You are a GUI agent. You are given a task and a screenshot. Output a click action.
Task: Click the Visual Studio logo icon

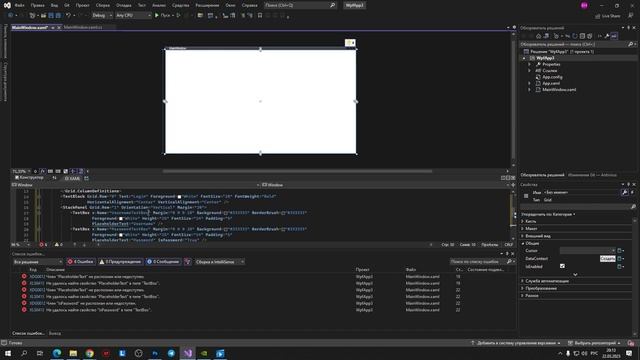7,5
